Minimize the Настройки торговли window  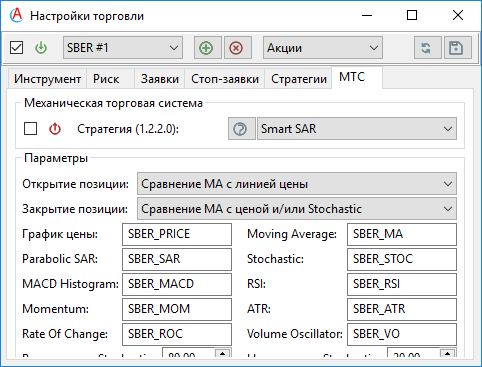[x=367, y=15]
